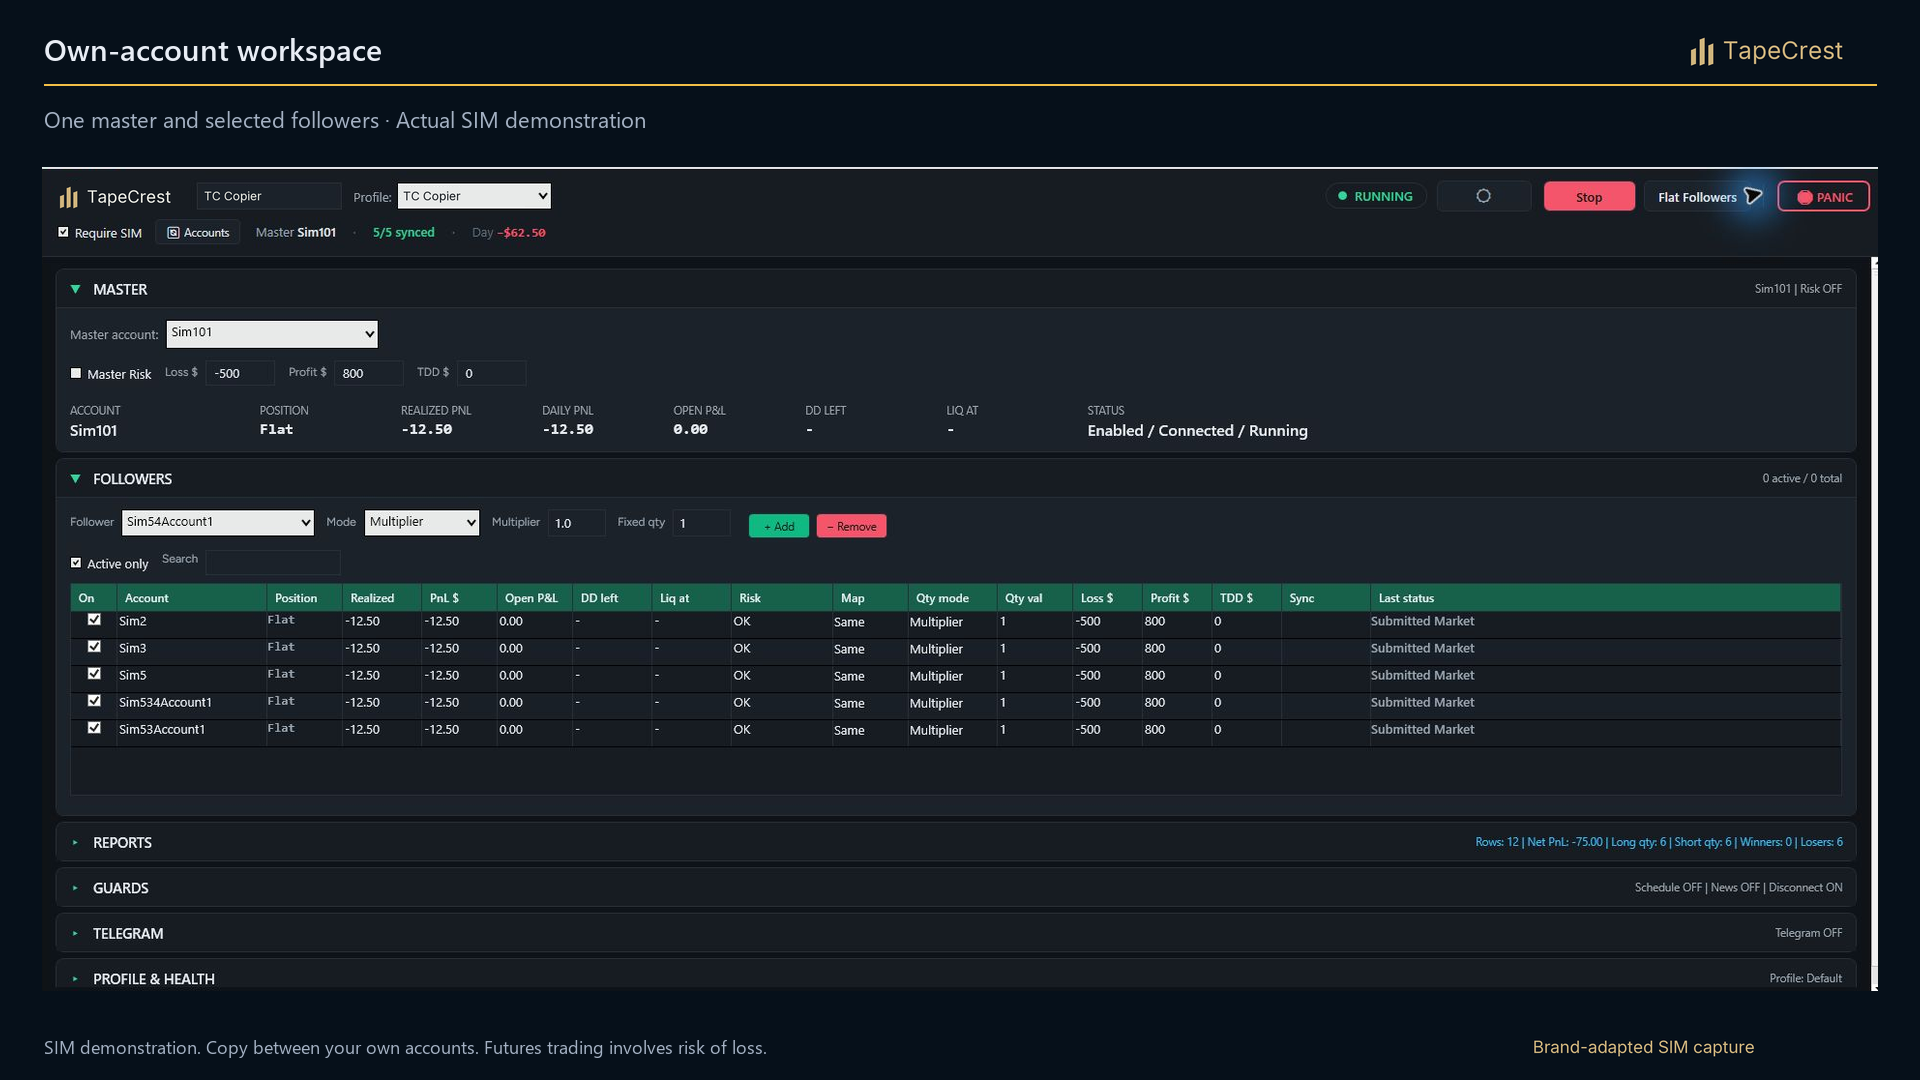Click the Telegram OFF status text

(1808, 933)
